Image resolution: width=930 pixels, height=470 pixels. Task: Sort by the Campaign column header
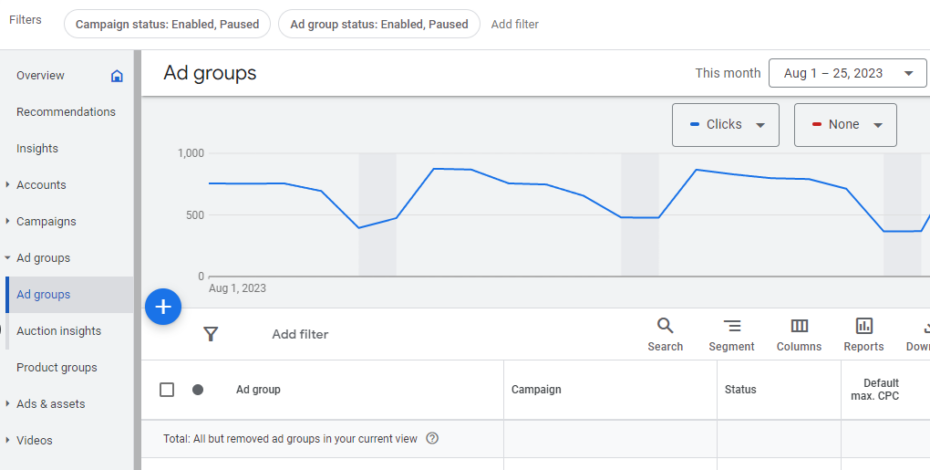[x=536, y=390]
